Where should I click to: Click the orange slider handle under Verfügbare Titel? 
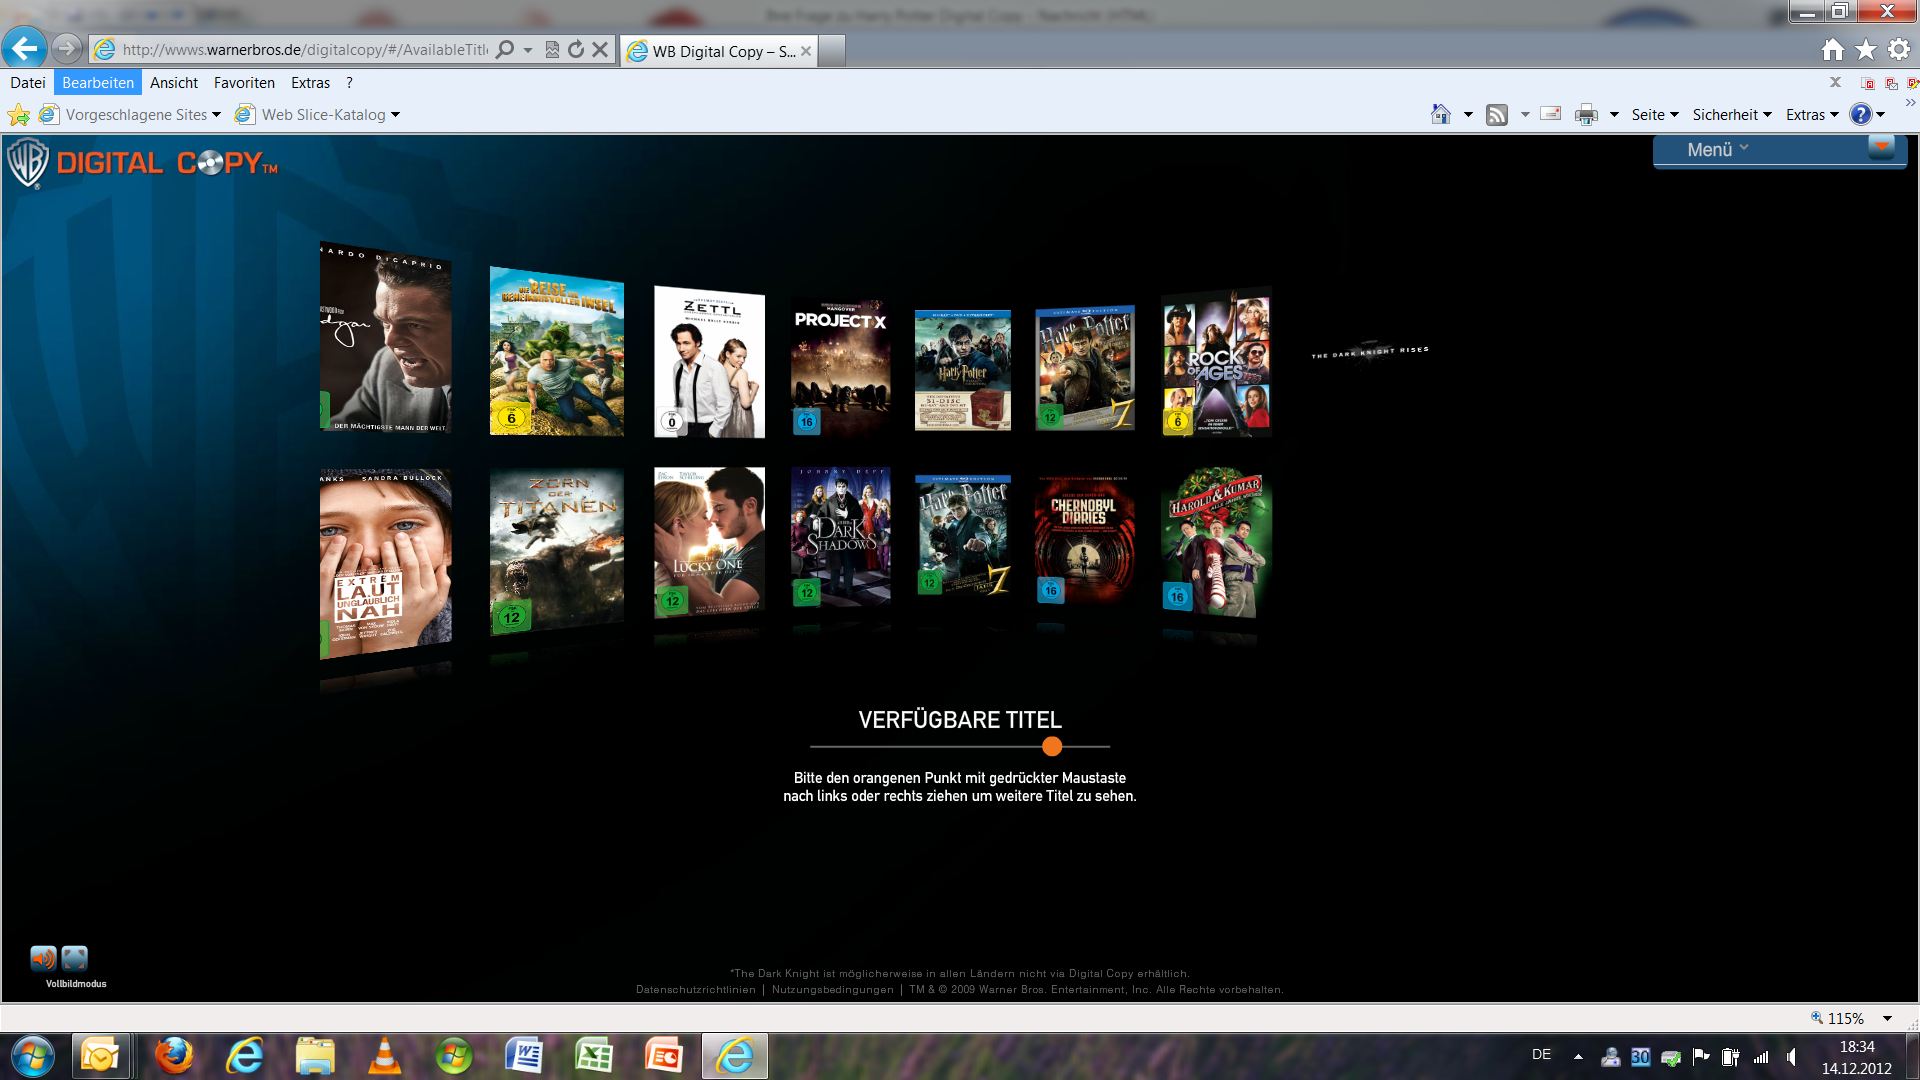coord(1051,746)
